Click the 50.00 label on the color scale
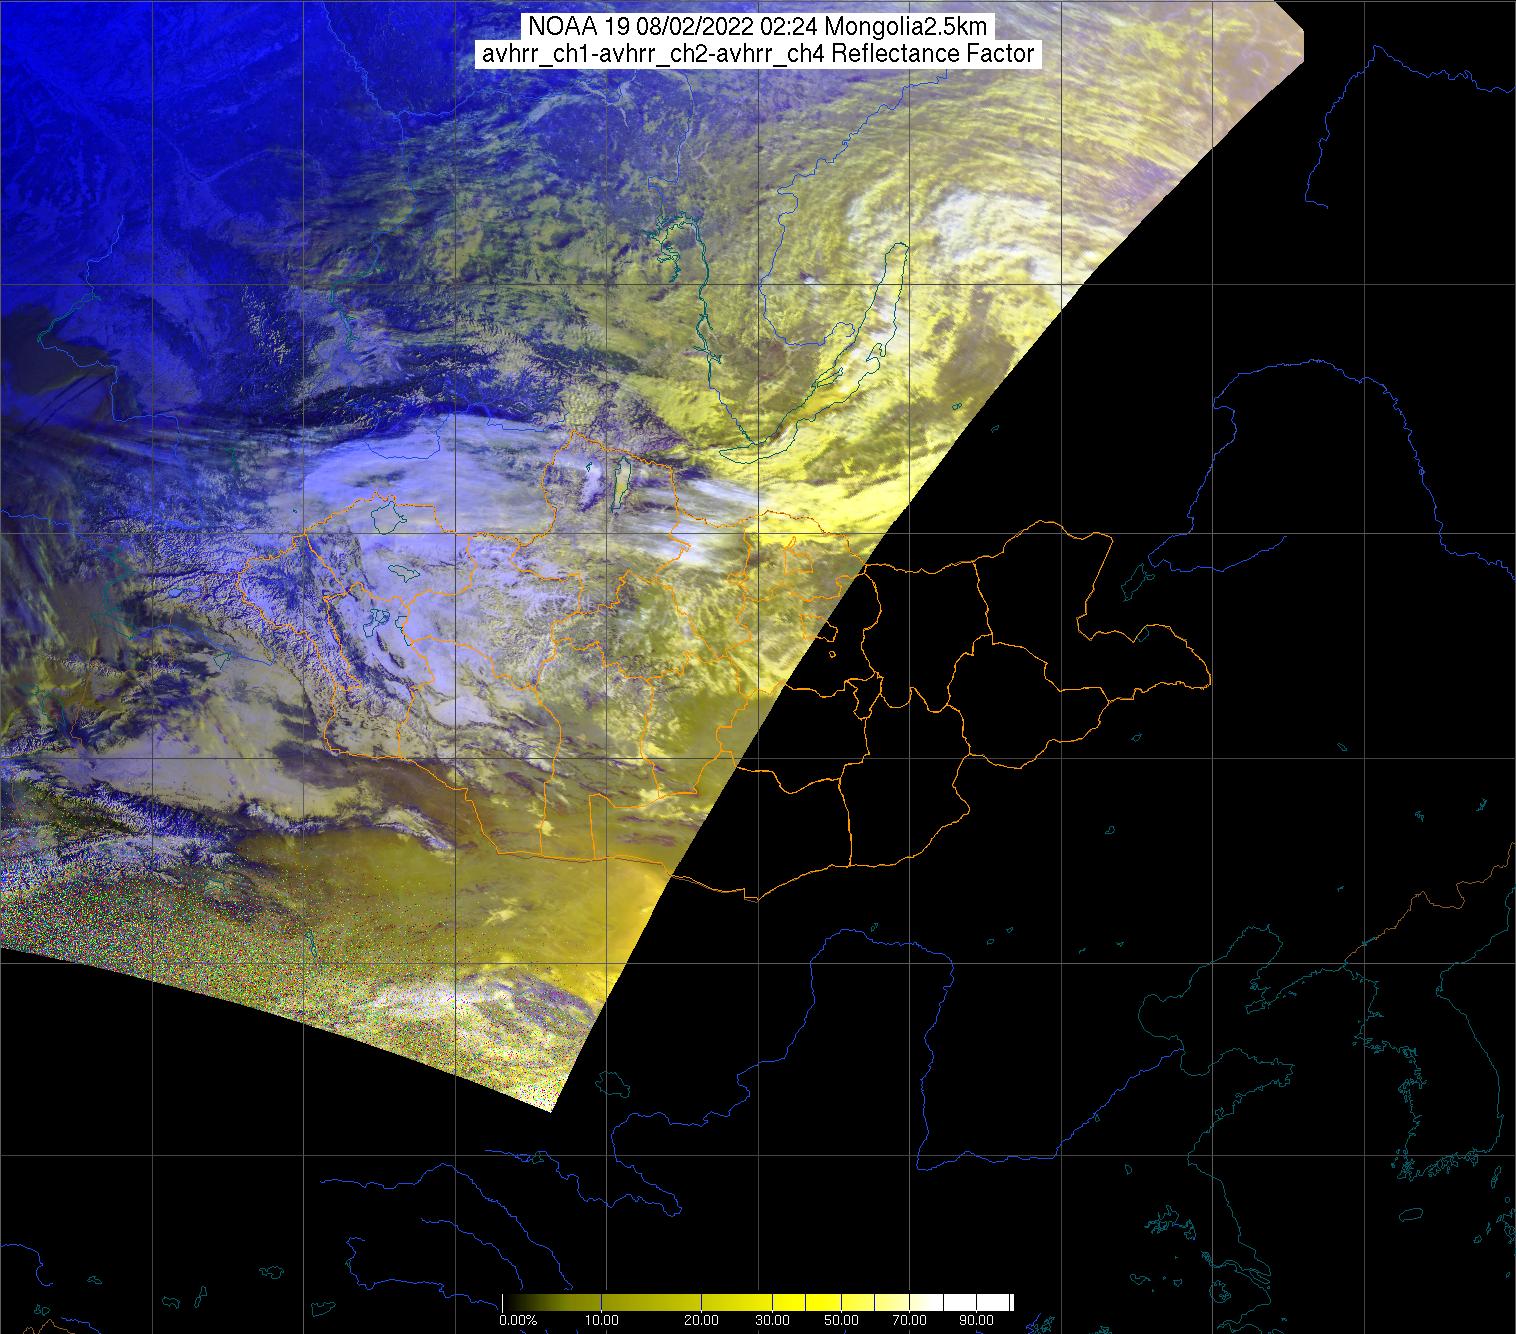The image size is (1516, 1334). click(841, 1320)
